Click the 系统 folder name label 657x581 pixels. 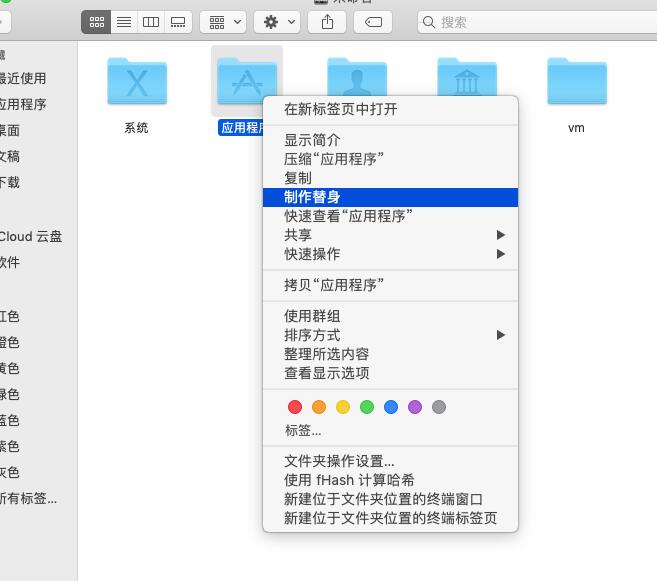point(136,128)
